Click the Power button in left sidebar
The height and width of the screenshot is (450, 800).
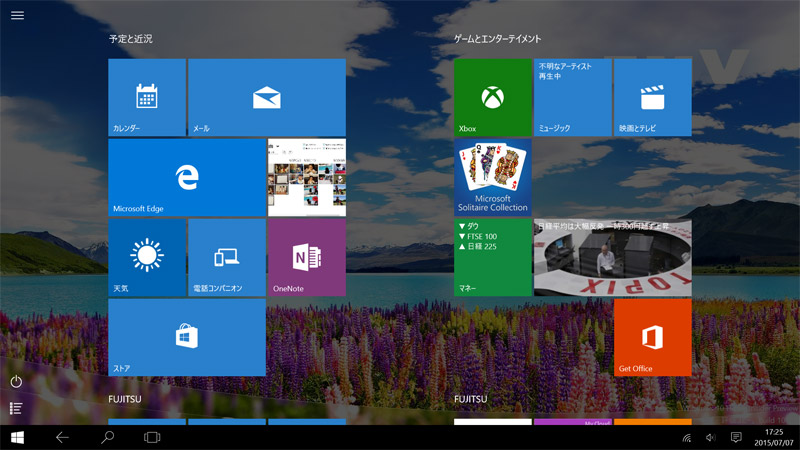(16, 382)
